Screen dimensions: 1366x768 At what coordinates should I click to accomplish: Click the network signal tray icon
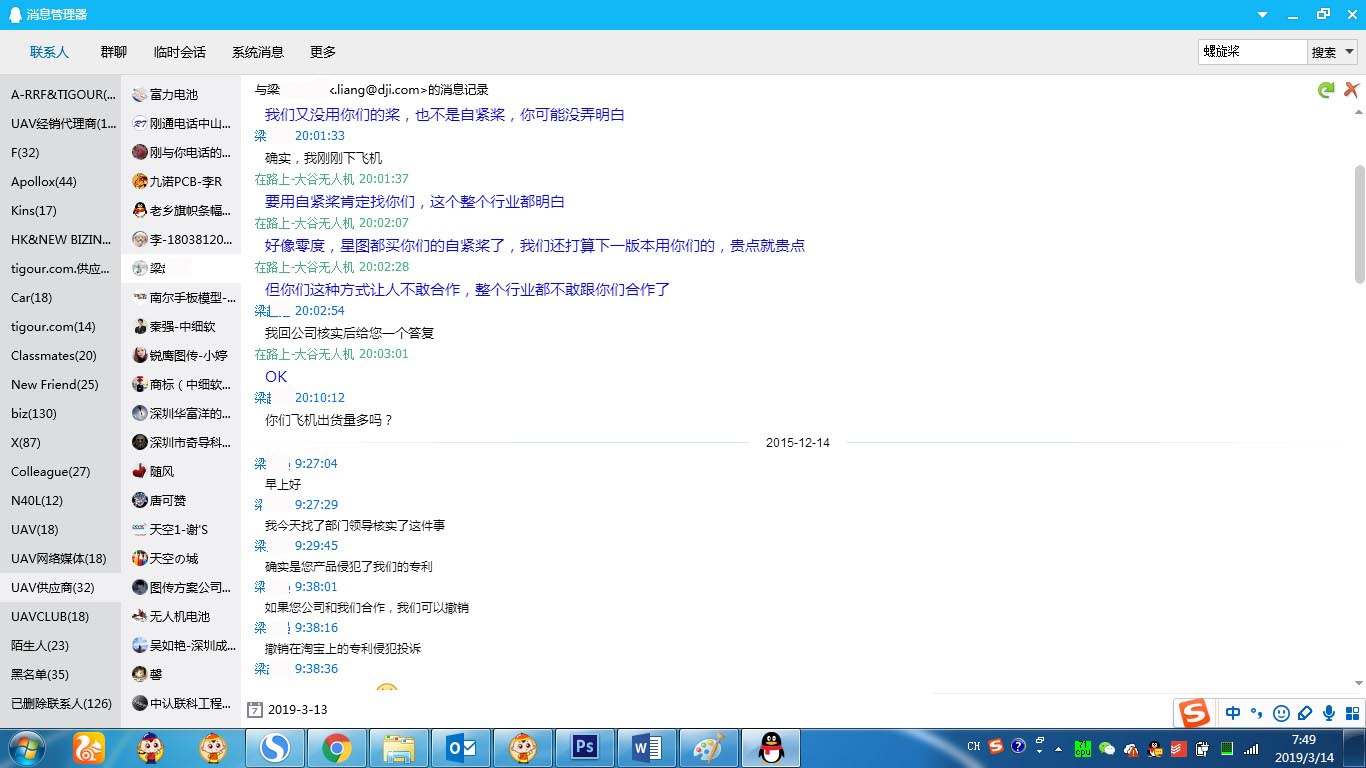1250,748
